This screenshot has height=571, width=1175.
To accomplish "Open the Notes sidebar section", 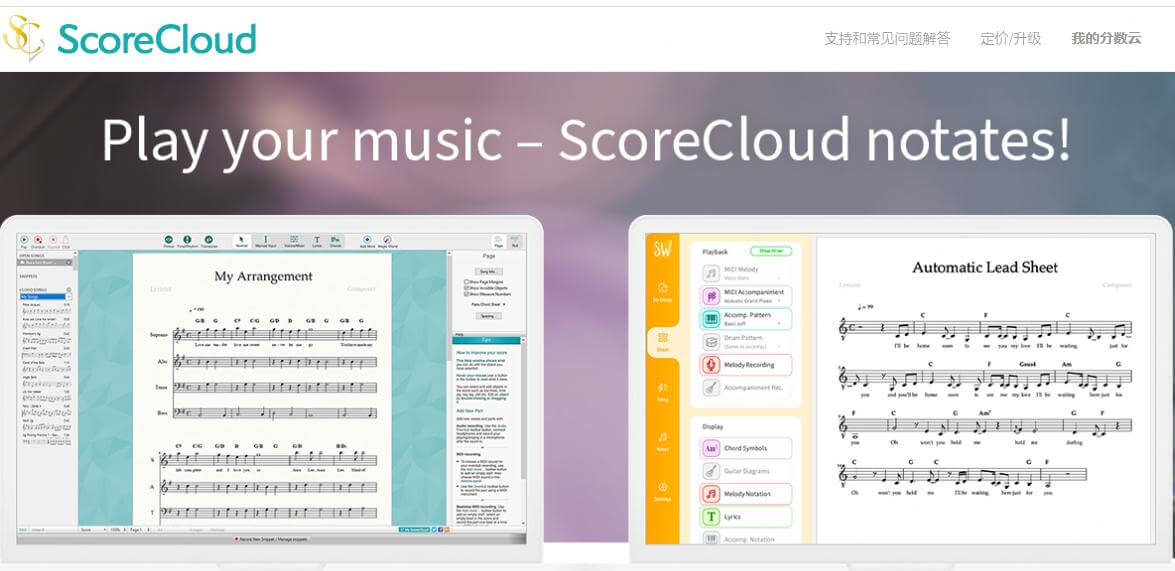I will 662,441.
